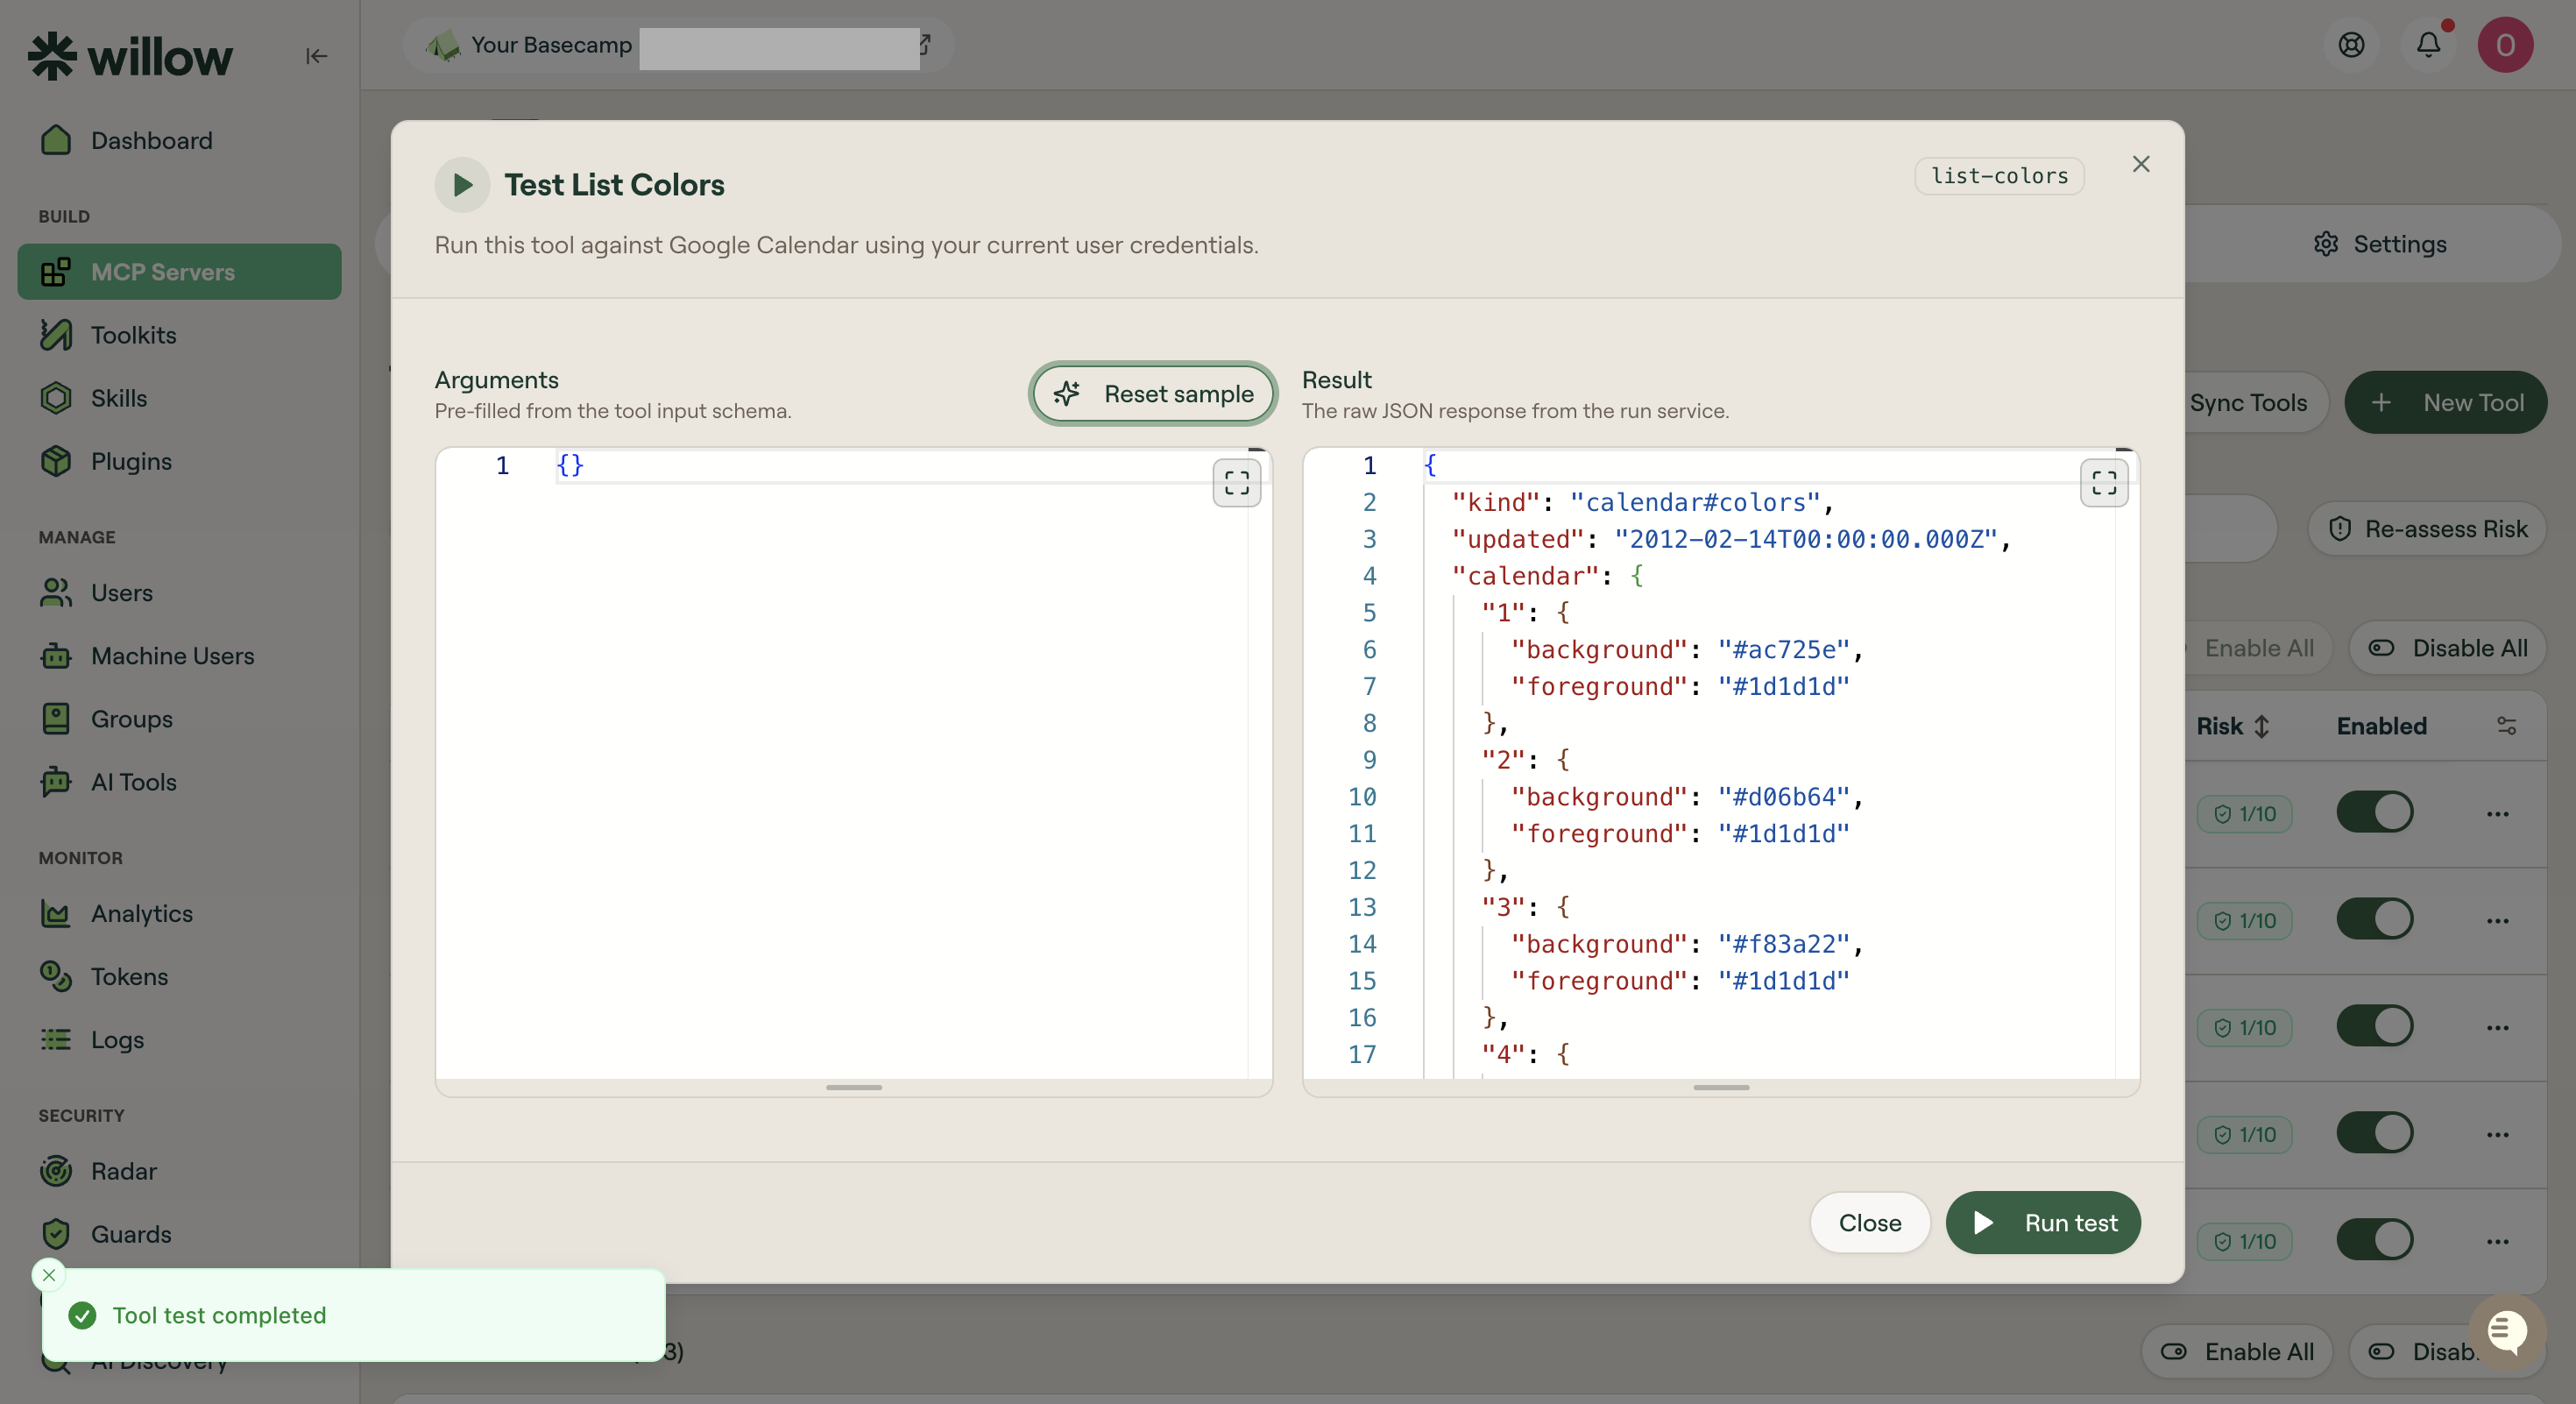Navigate to Analytics in the sidebar
2576x1404 pixels.
click(x=180, y=914)
